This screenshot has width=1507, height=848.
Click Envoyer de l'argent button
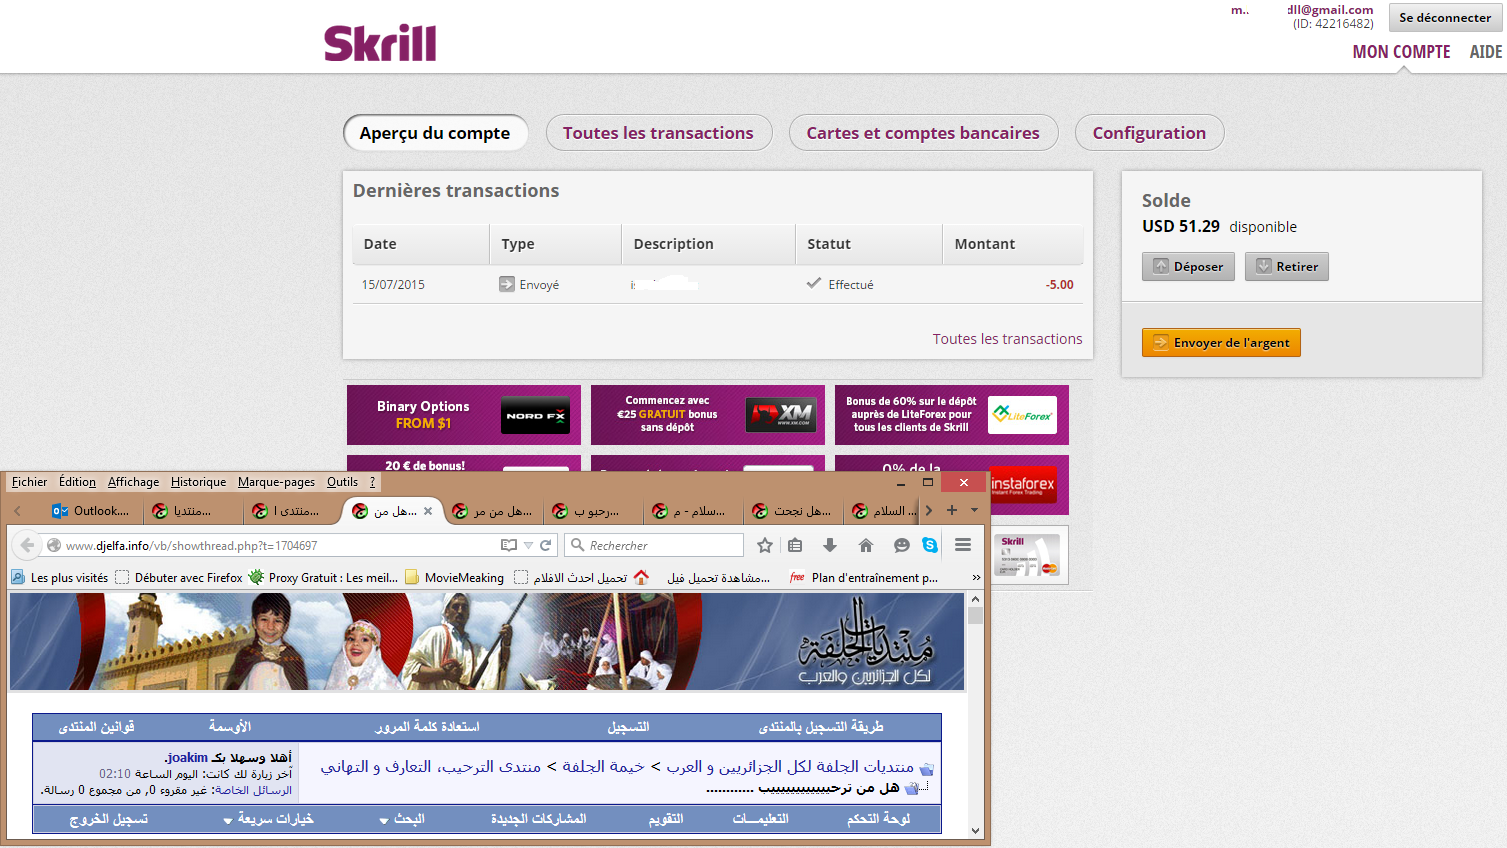tap(1221, 342)
